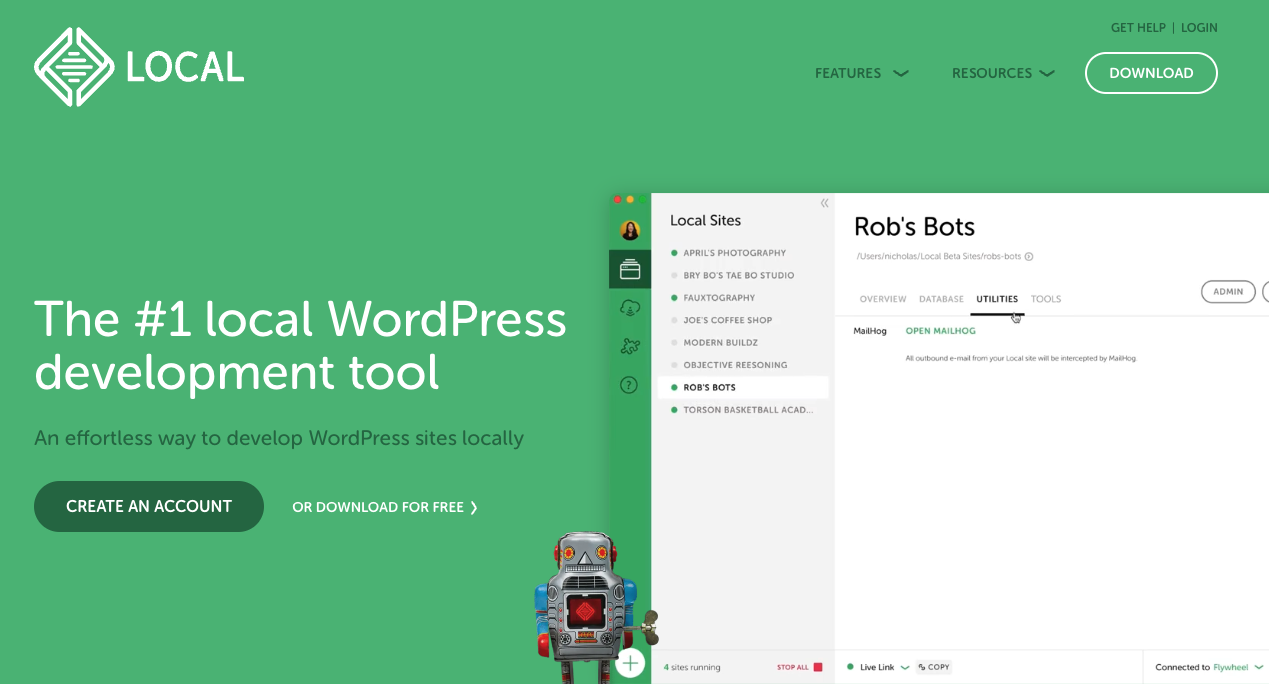Screen dimensions: 1269x684
Task: Copy the Live Link URL
Action: click(934, 667)
